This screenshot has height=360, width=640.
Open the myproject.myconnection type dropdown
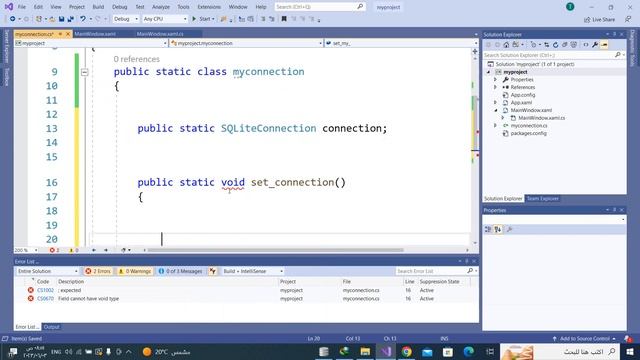246,43
